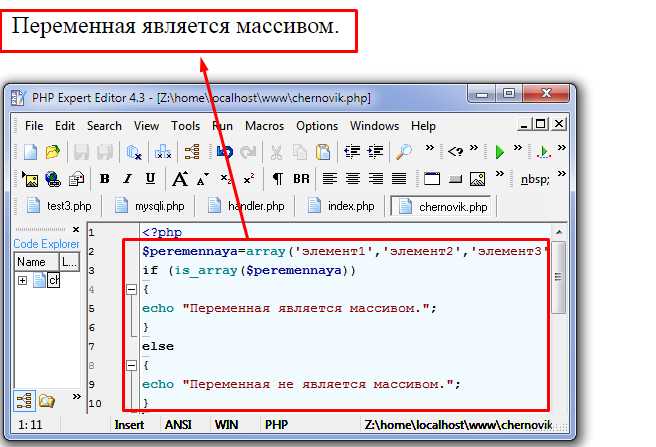Expand the chevron at the bottom of Code Explorer
This screenshot has width=656, height=447.
click(x=77, y=396)
